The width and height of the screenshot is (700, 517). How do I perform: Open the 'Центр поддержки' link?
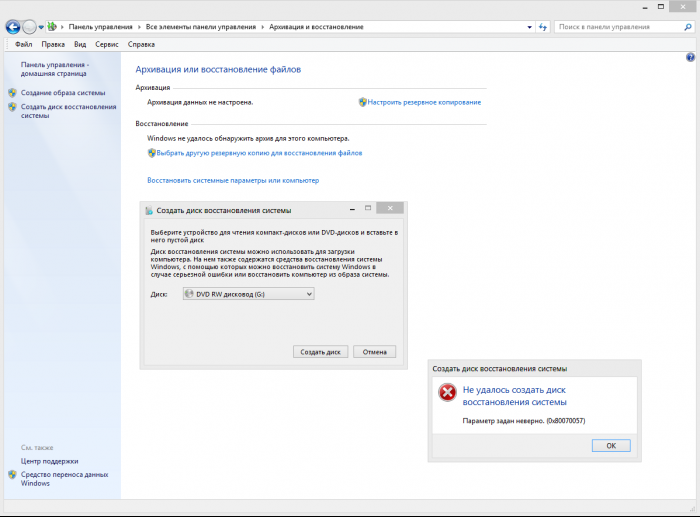49,461
